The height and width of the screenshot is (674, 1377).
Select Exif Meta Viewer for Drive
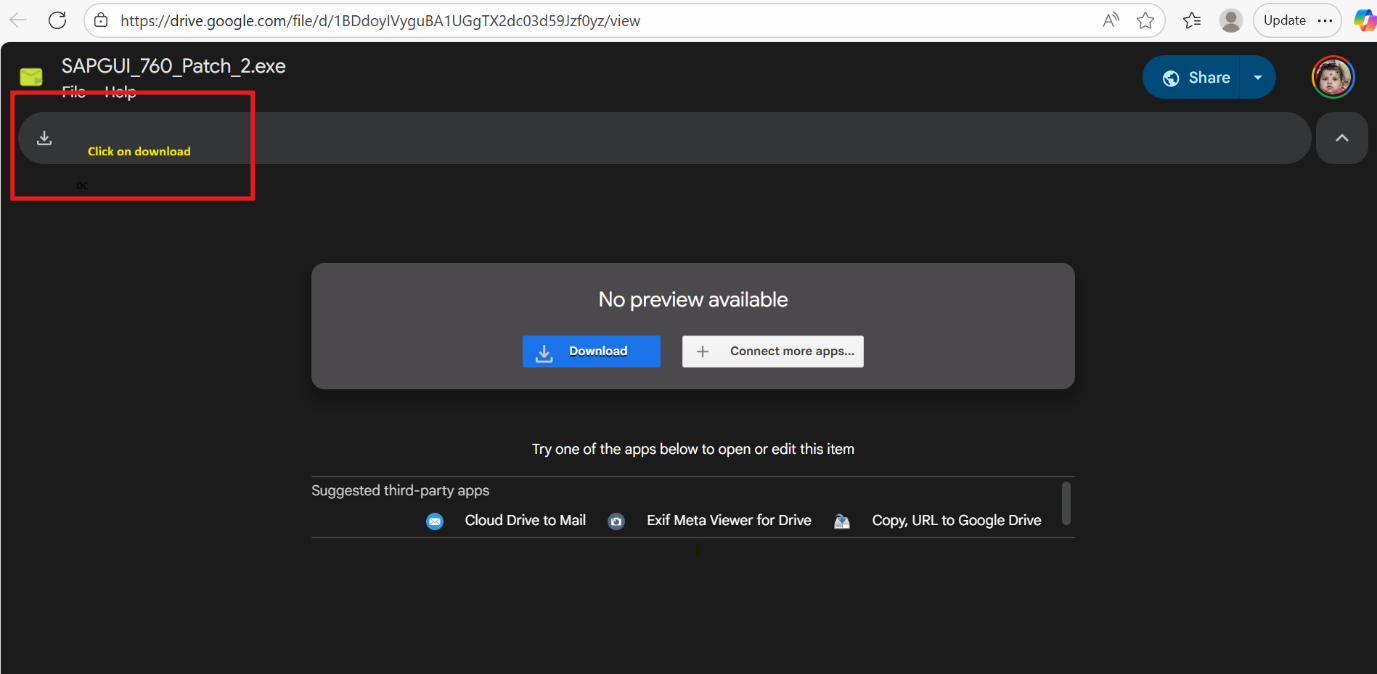[x=728, y=521]
